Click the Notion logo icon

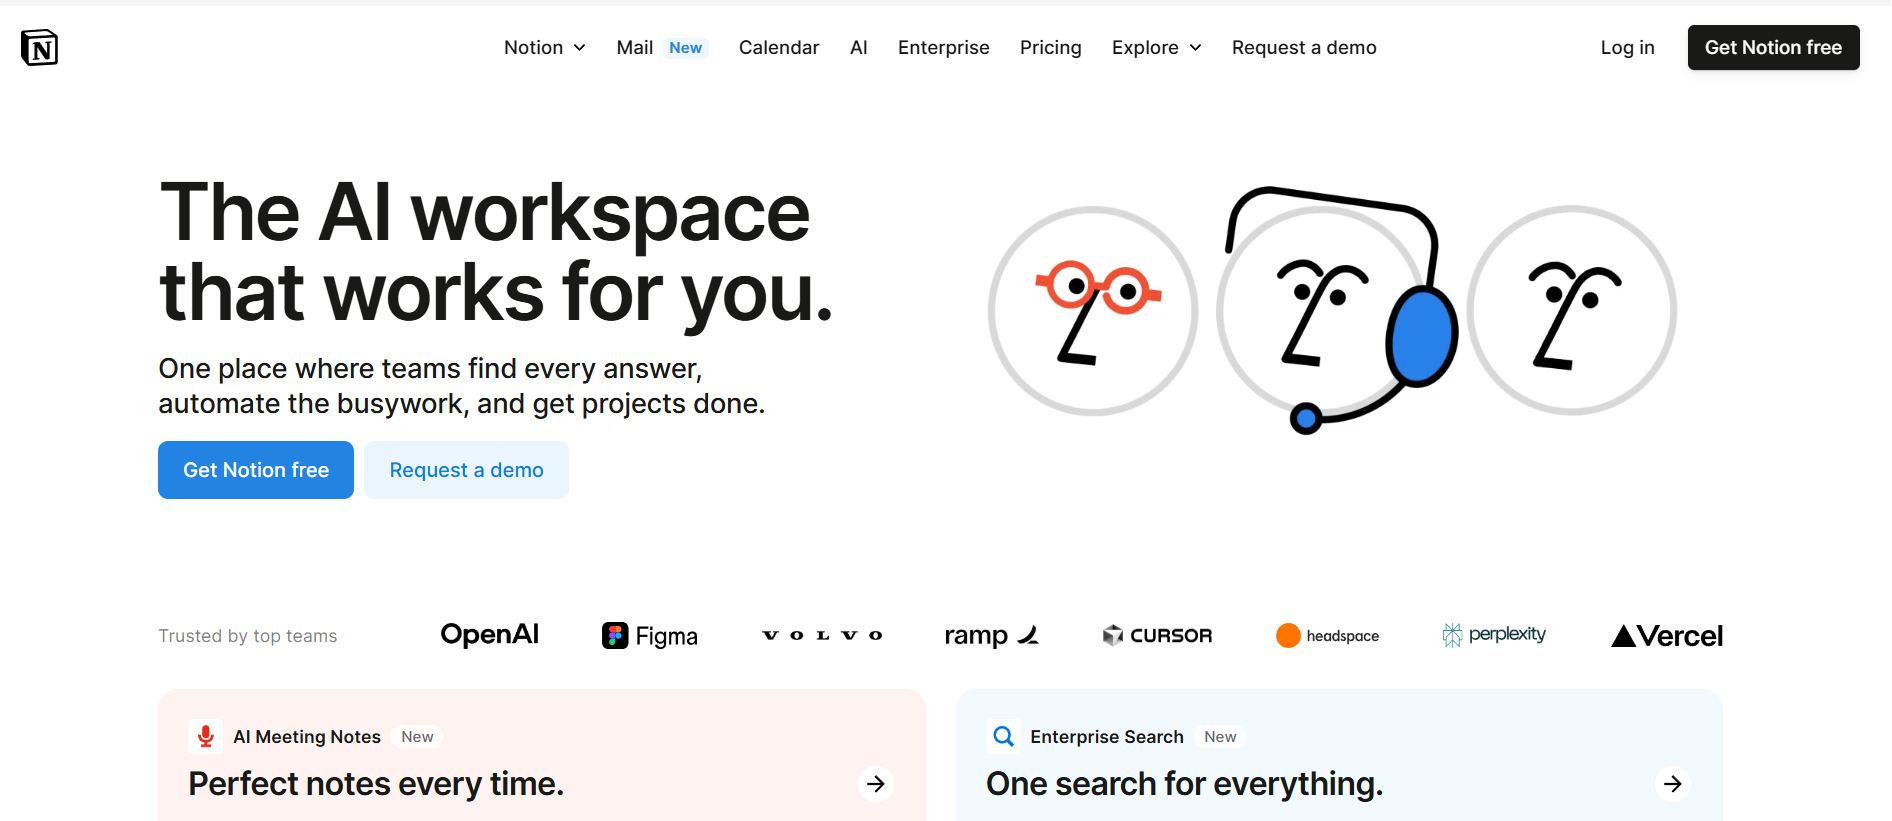39,47
